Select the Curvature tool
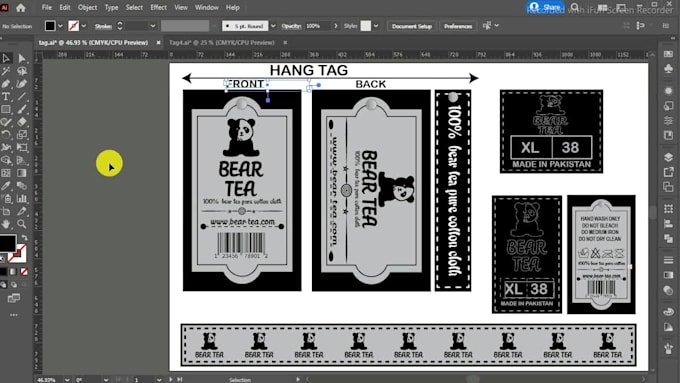 (22, 84)
